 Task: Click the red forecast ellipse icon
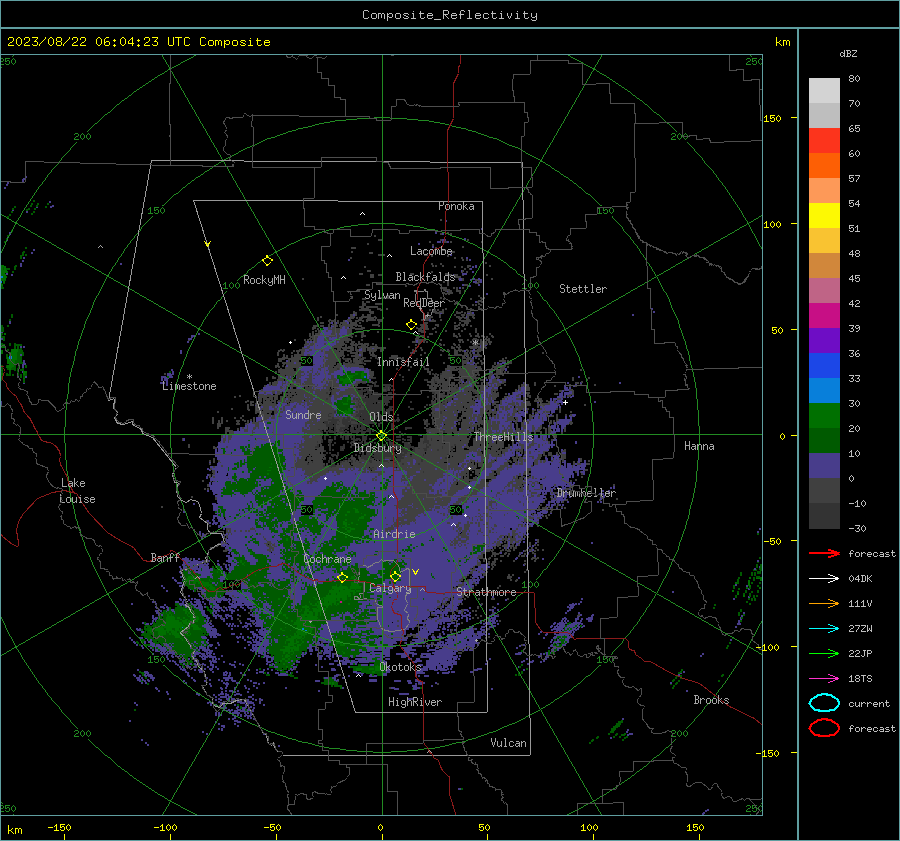click(824, 728)
